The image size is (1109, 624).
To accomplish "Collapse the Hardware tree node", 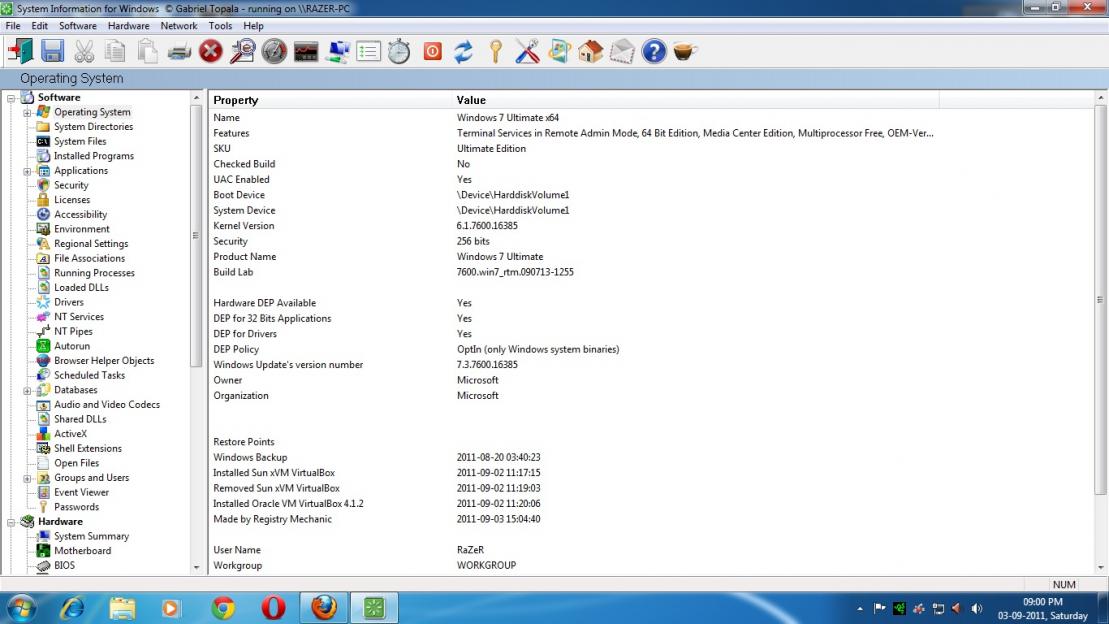I will coord(11,522).
